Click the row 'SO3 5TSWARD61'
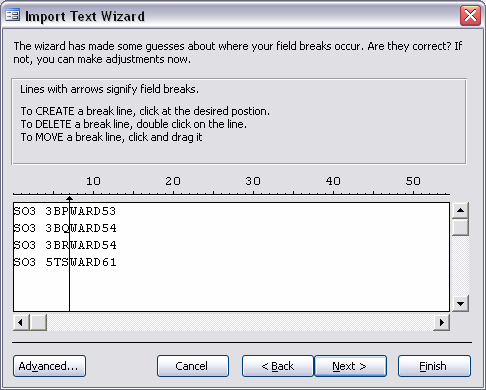The image size is (486, 390). point(65,262)
